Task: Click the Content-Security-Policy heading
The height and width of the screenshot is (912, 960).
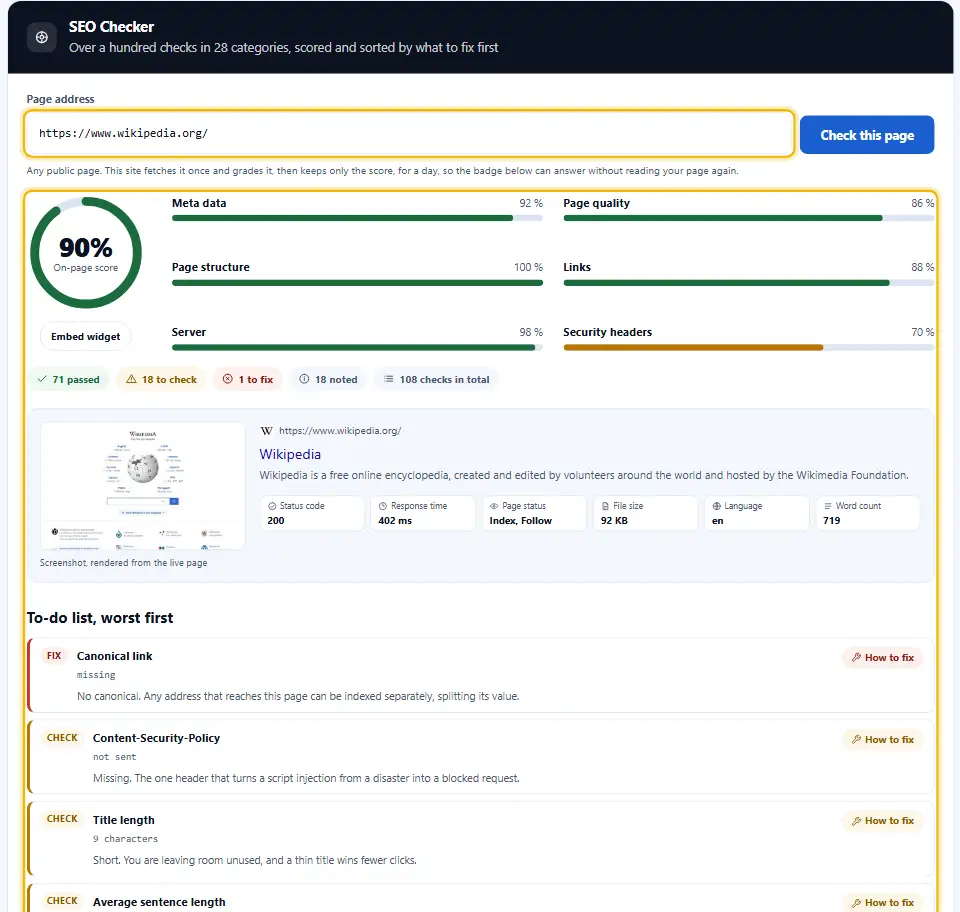Action: tap(156, 738)
